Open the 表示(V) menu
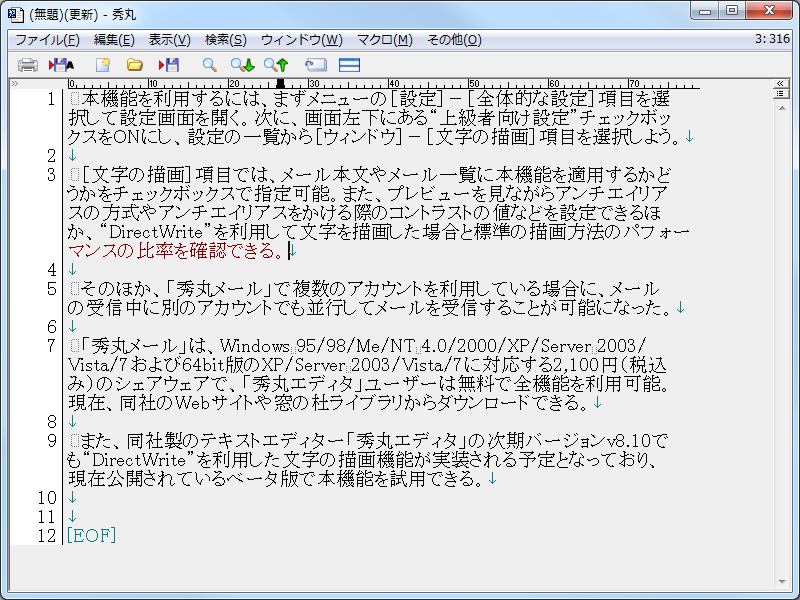The image size is (800, 600). click(x=169, y=40)
